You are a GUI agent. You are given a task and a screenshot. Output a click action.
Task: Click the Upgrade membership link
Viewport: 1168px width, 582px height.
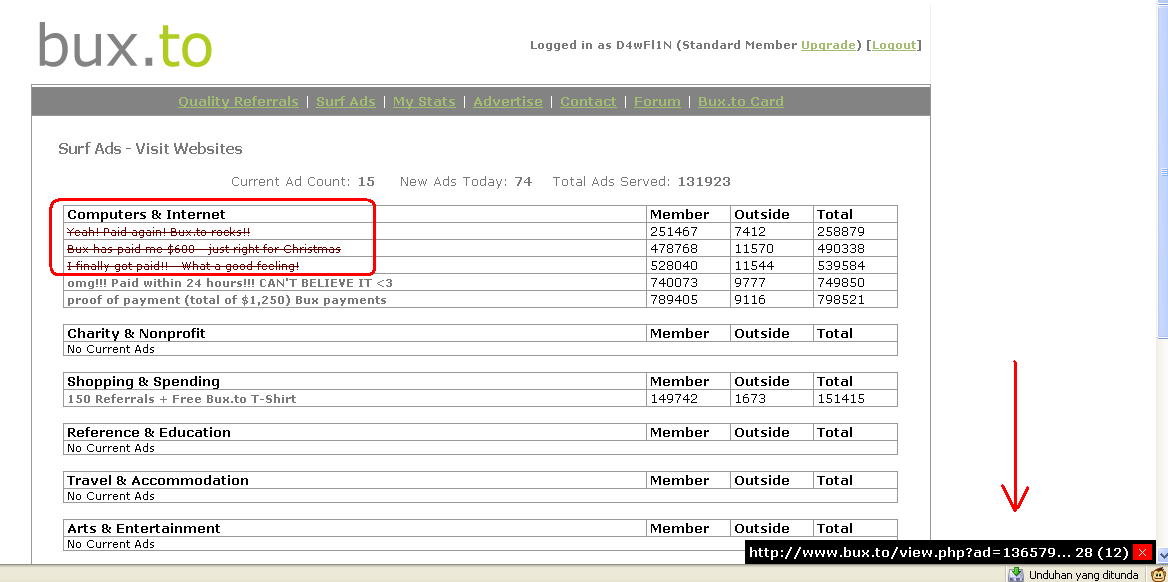point(828,45)
